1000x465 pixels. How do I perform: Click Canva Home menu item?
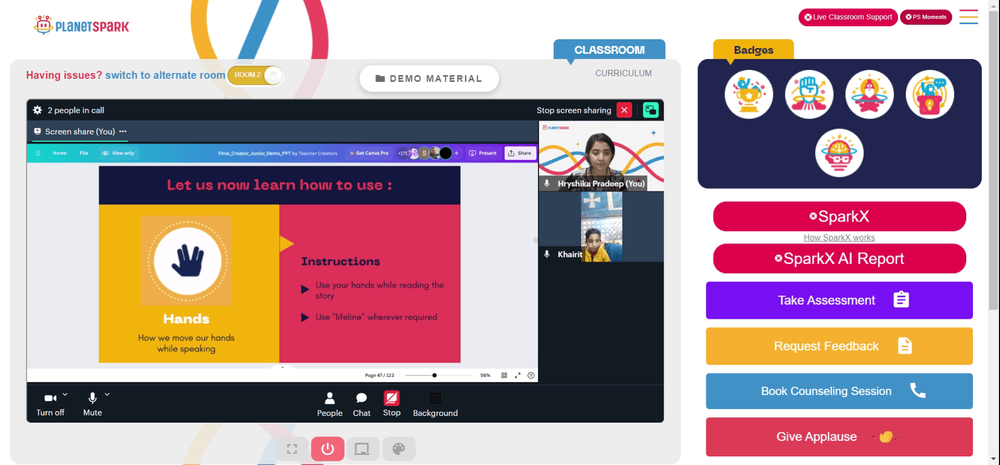(59, 153)
